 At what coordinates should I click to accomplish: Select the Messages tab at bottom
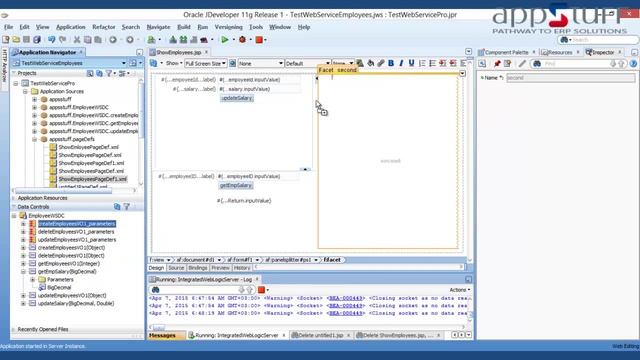point(162,335)
